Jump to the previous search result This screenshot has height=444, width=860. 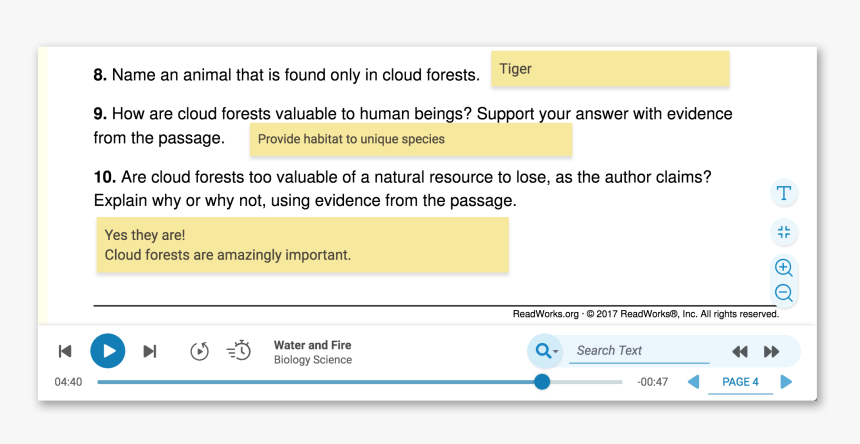coord(740,351)
